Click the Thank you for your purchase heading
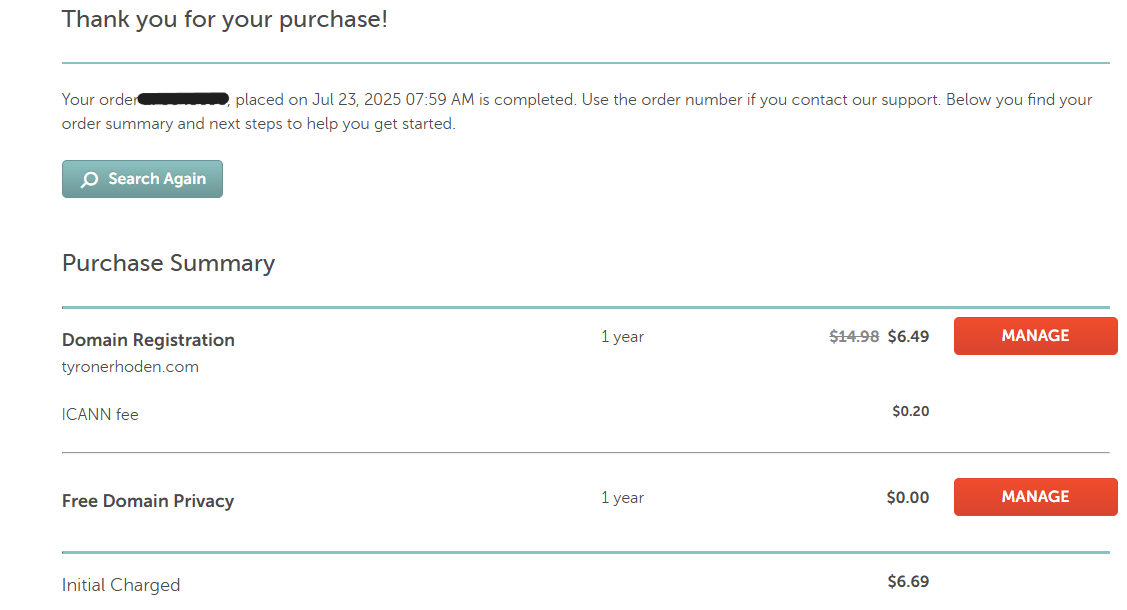 click(x=224, y=19)
